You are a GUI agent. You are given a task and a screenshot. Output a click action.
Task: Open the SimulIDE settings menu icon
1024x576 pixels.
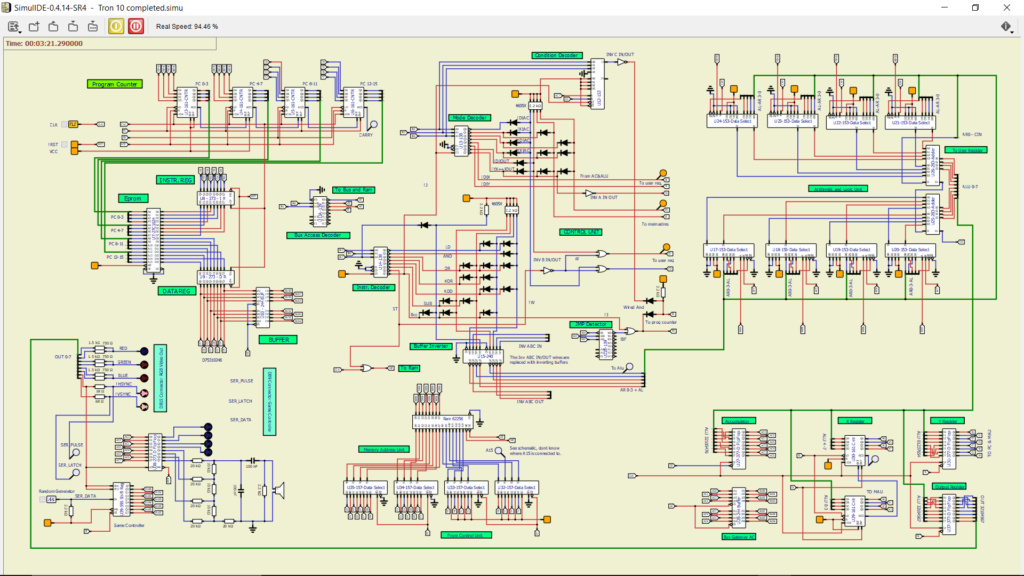[12, 26]
